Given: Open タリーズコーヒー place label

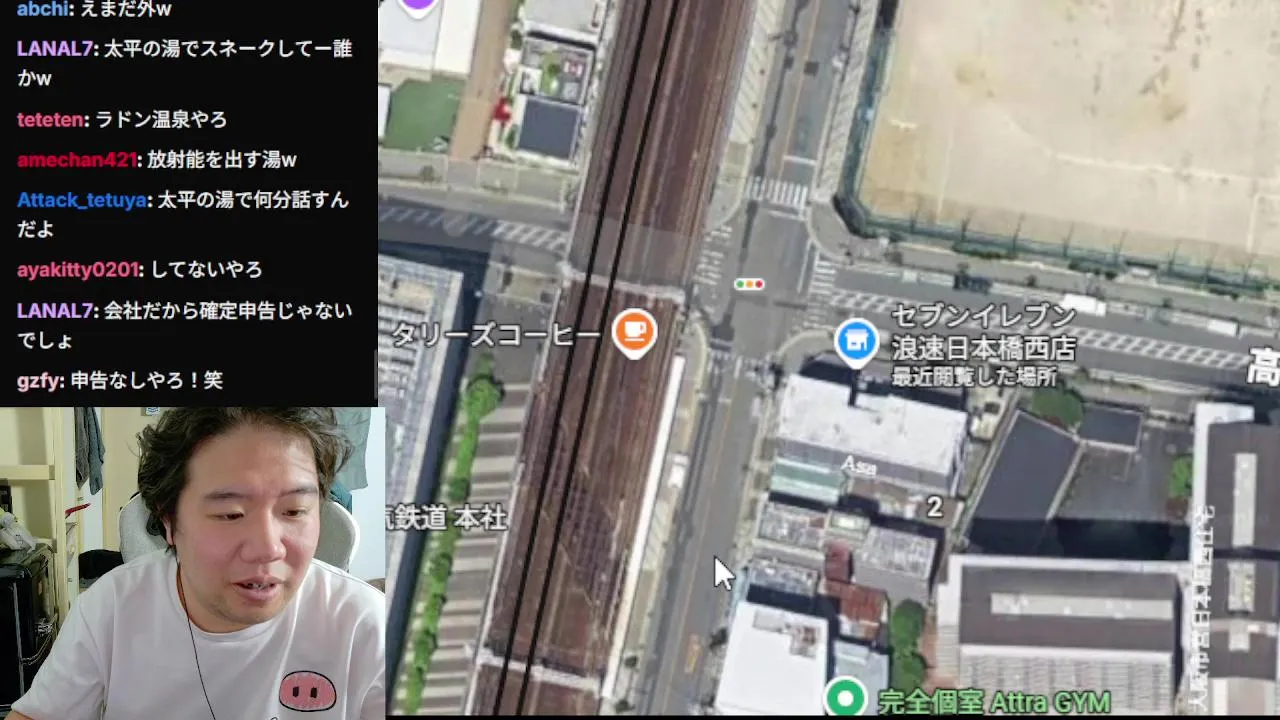Looking at the screenshot, I should coord(497,335).
